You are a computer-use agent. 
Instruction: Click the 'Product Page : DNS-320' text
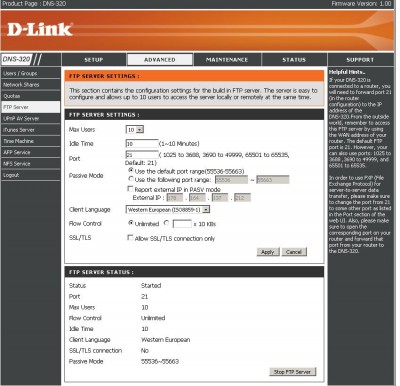[34, 4]
